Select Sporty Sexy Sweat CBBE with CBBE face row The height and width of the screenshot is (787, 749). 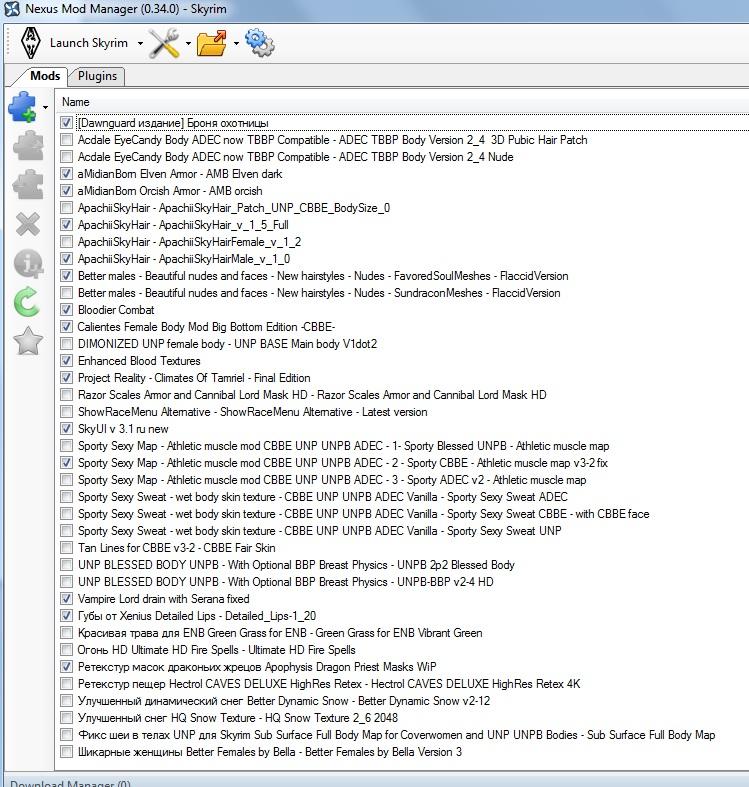pyautogui.click(x=364, y=514)
